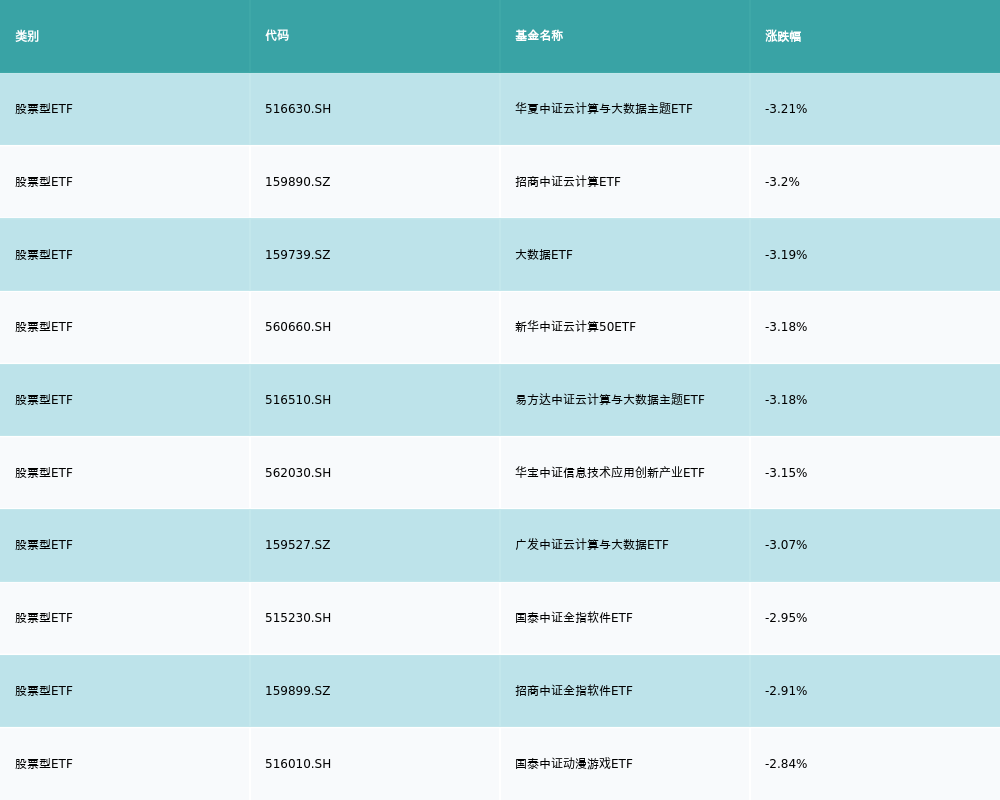This screenshot has height=800, width=1000.
Task: Select code 159739.SZ
Action: click(298, 255)
